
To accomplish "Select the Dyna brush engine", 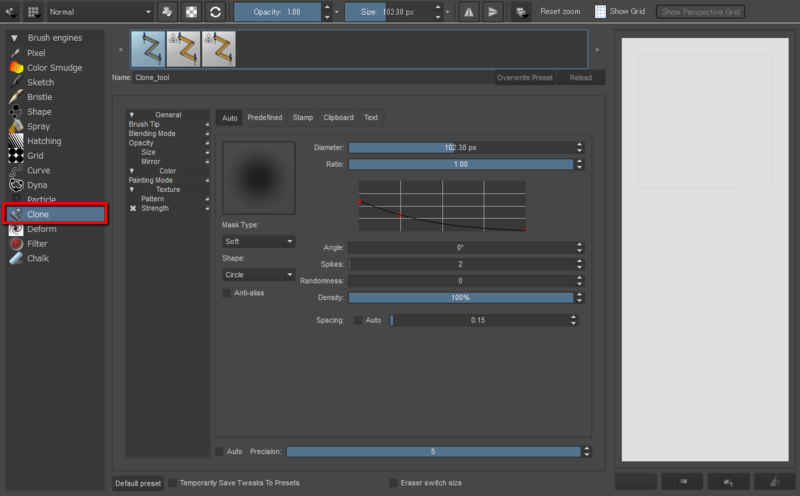I will (37, 185).
